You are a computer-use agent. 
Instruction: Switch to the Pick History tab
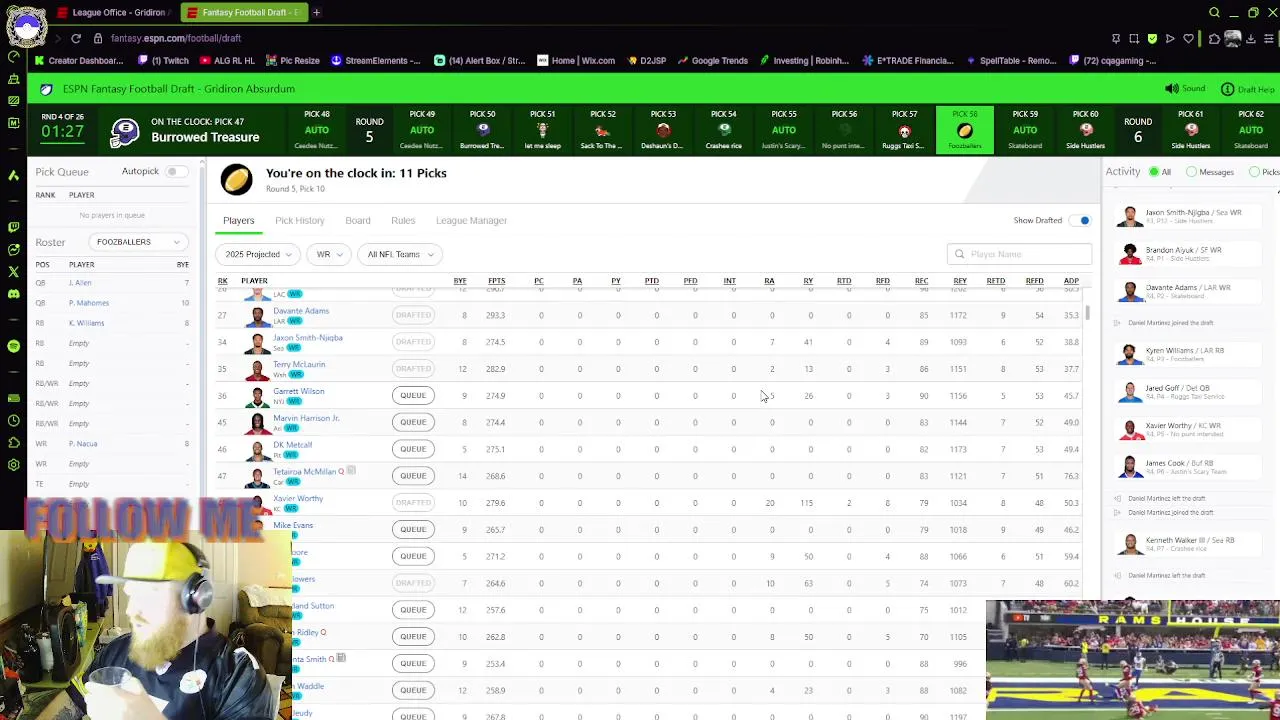(x=300, y=220)
